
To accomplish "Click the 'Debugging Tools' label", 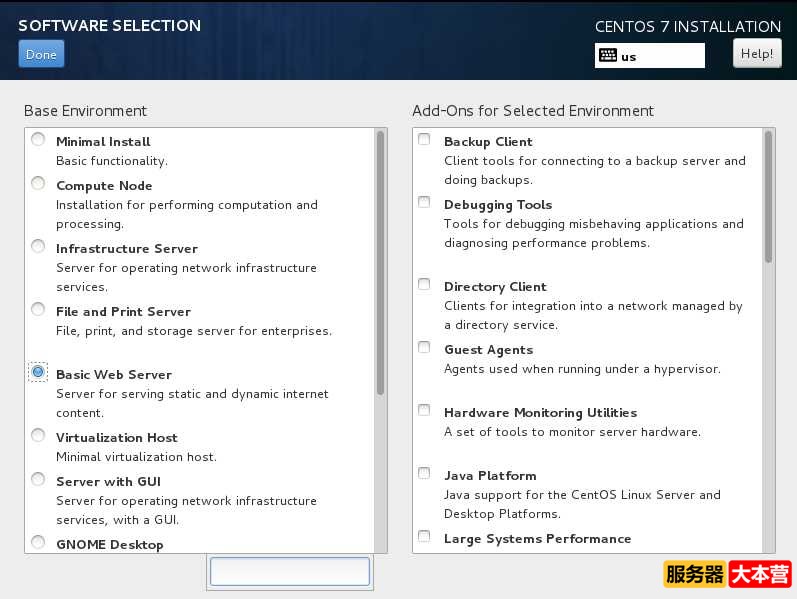I will click(498, 205).
